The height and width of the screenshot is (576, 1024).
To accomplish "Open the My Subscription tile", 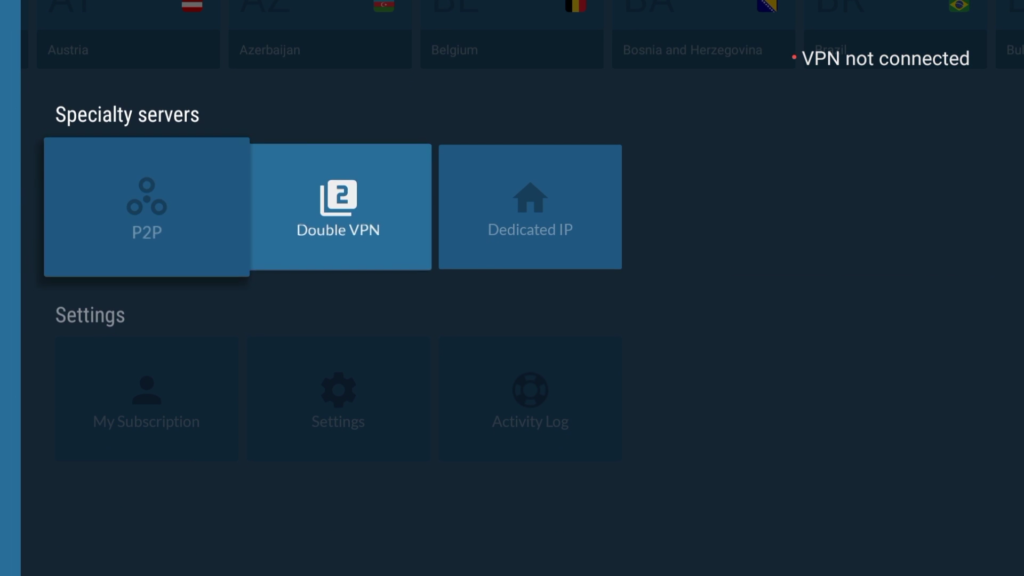I will point(146,399).
